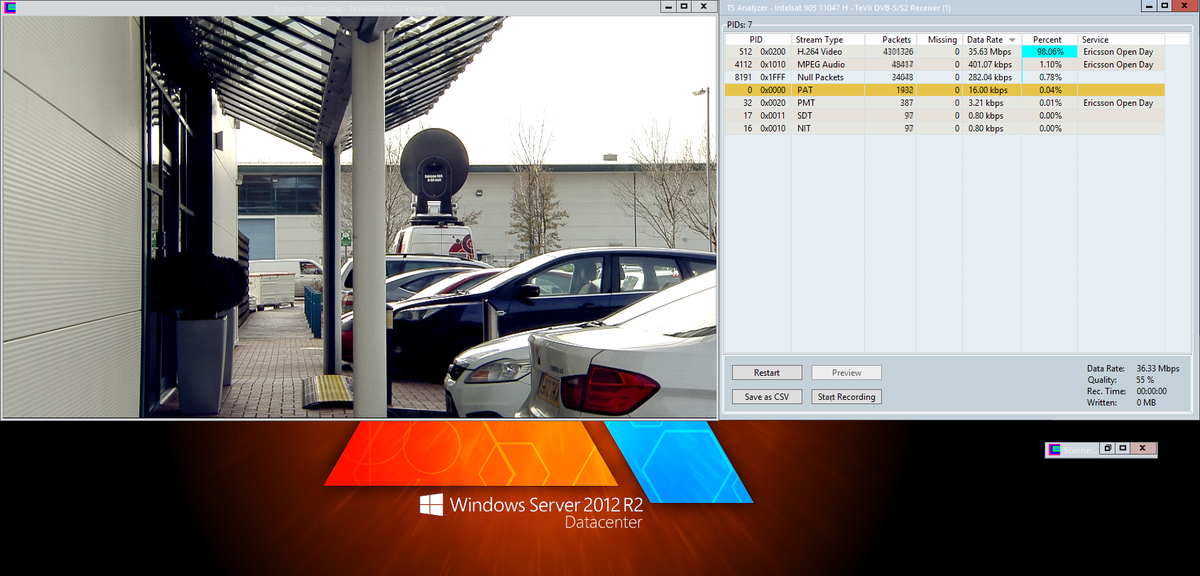The width and height of the screenshot is (1200, 576).
Task: Click the live video preview image
Action: (x=359, y=216)
